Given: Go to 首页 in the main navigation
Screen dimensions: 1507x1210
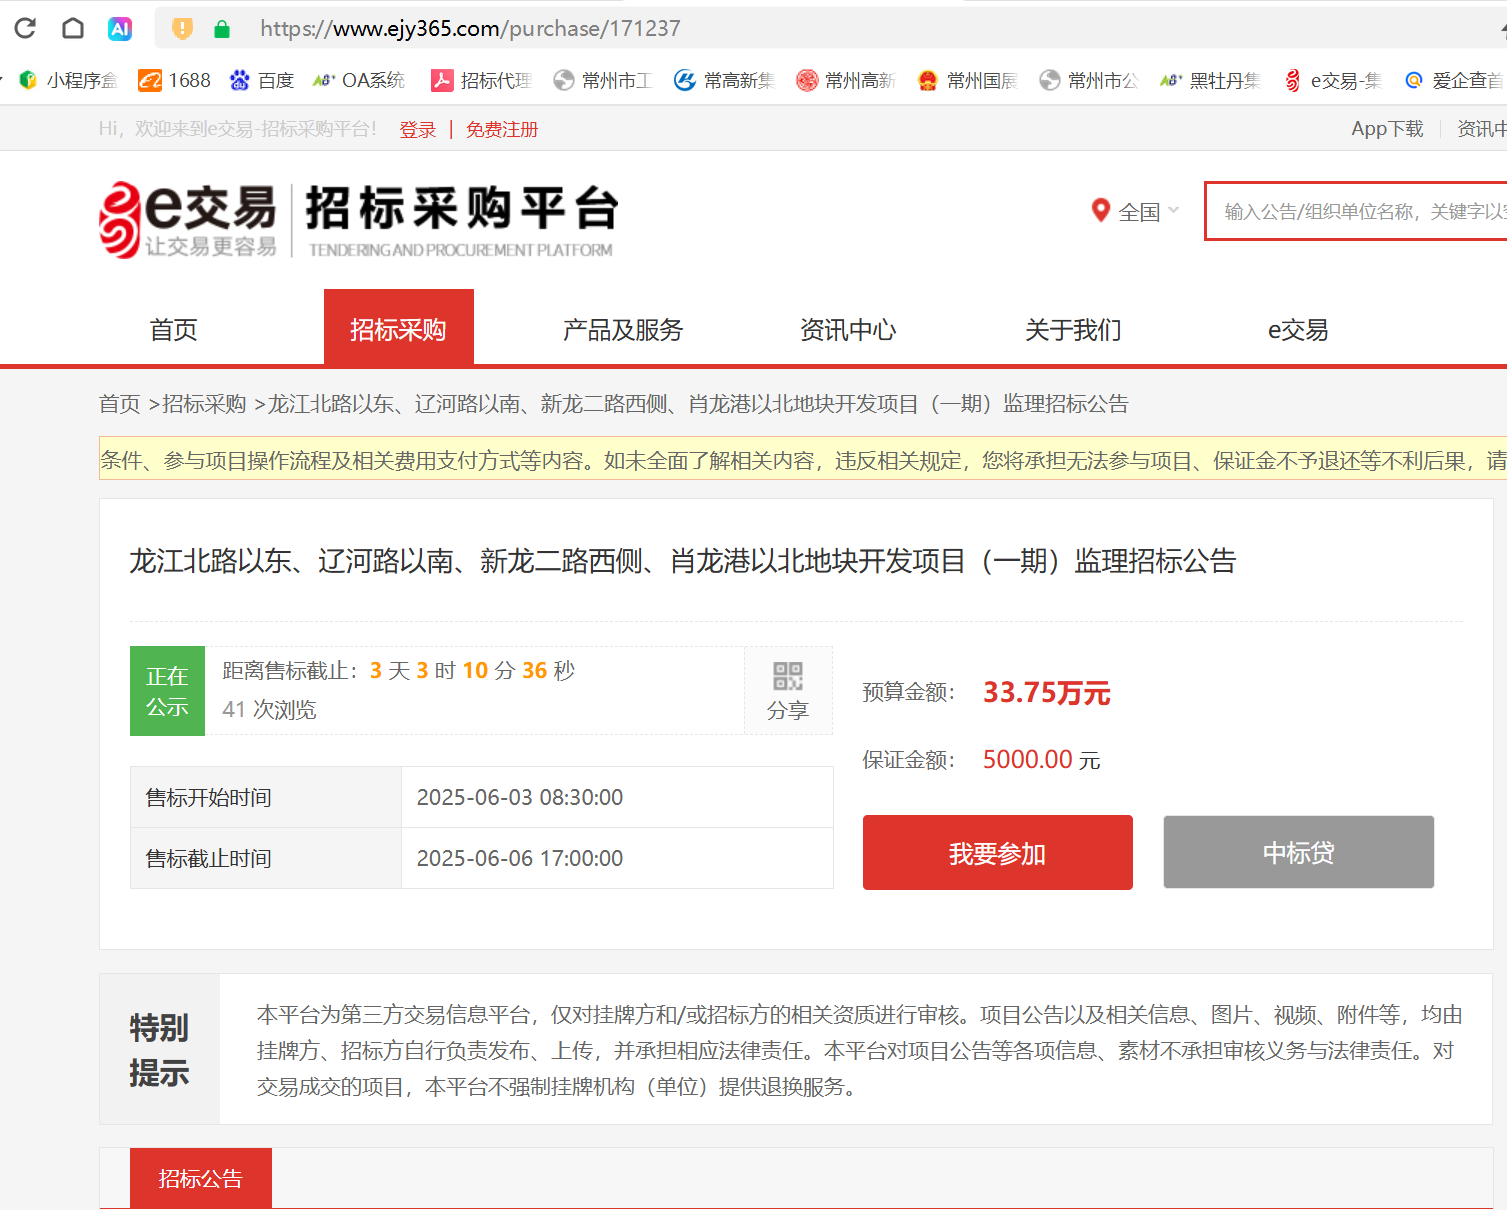Looking at the screenshot, I should point(173,329).
